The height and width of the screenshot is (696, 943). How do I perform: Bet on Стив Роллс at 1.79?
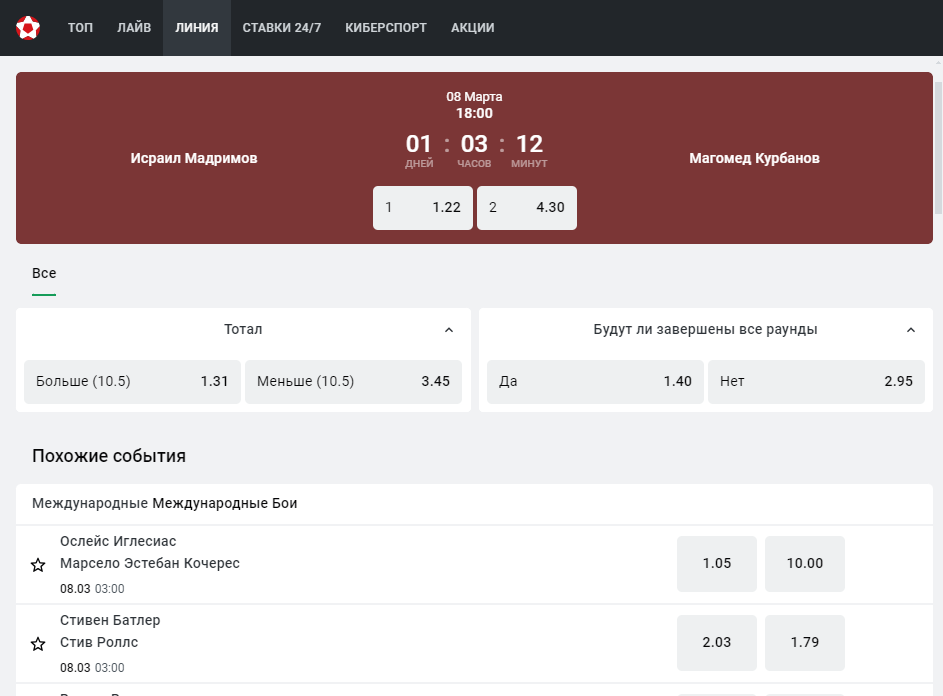(805, 642)
